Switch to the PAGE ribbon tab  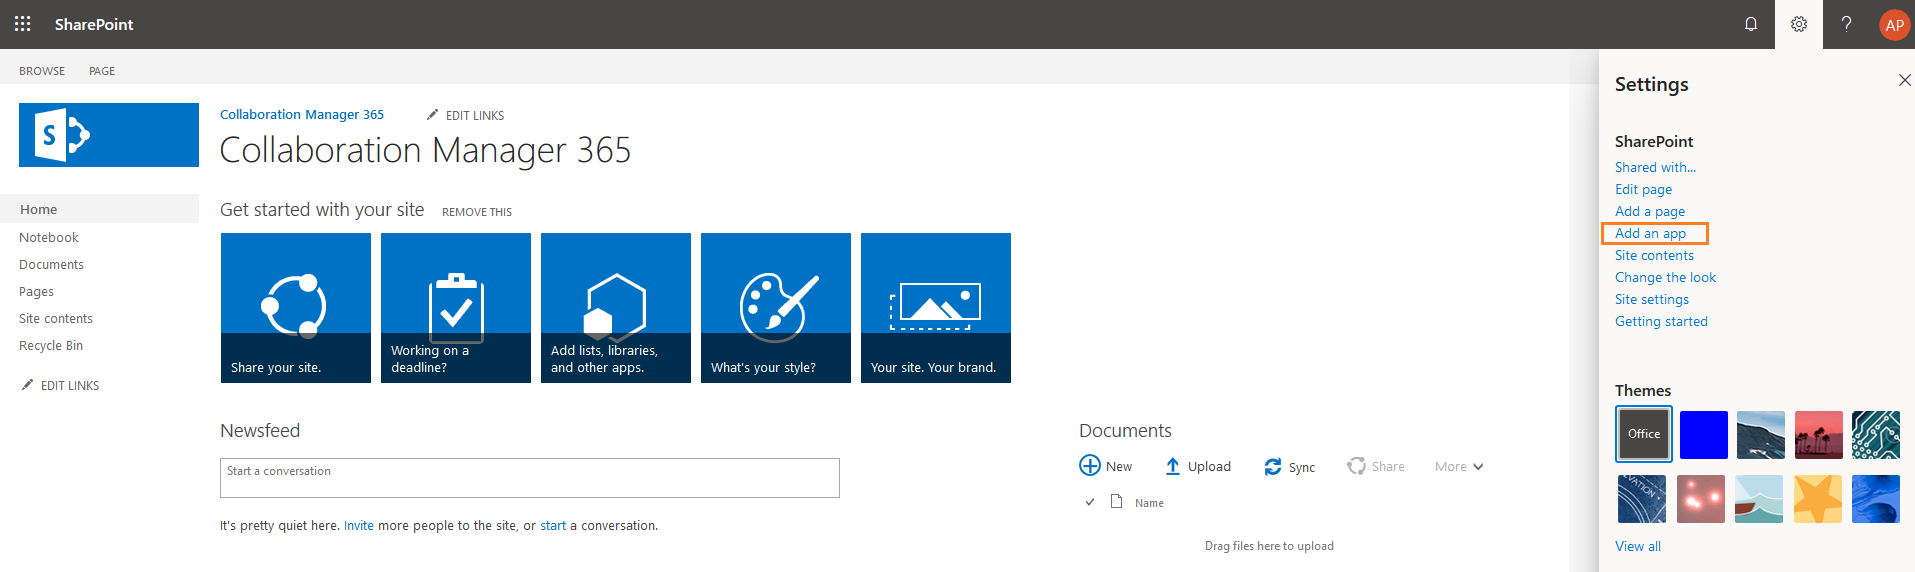point(102,71)
